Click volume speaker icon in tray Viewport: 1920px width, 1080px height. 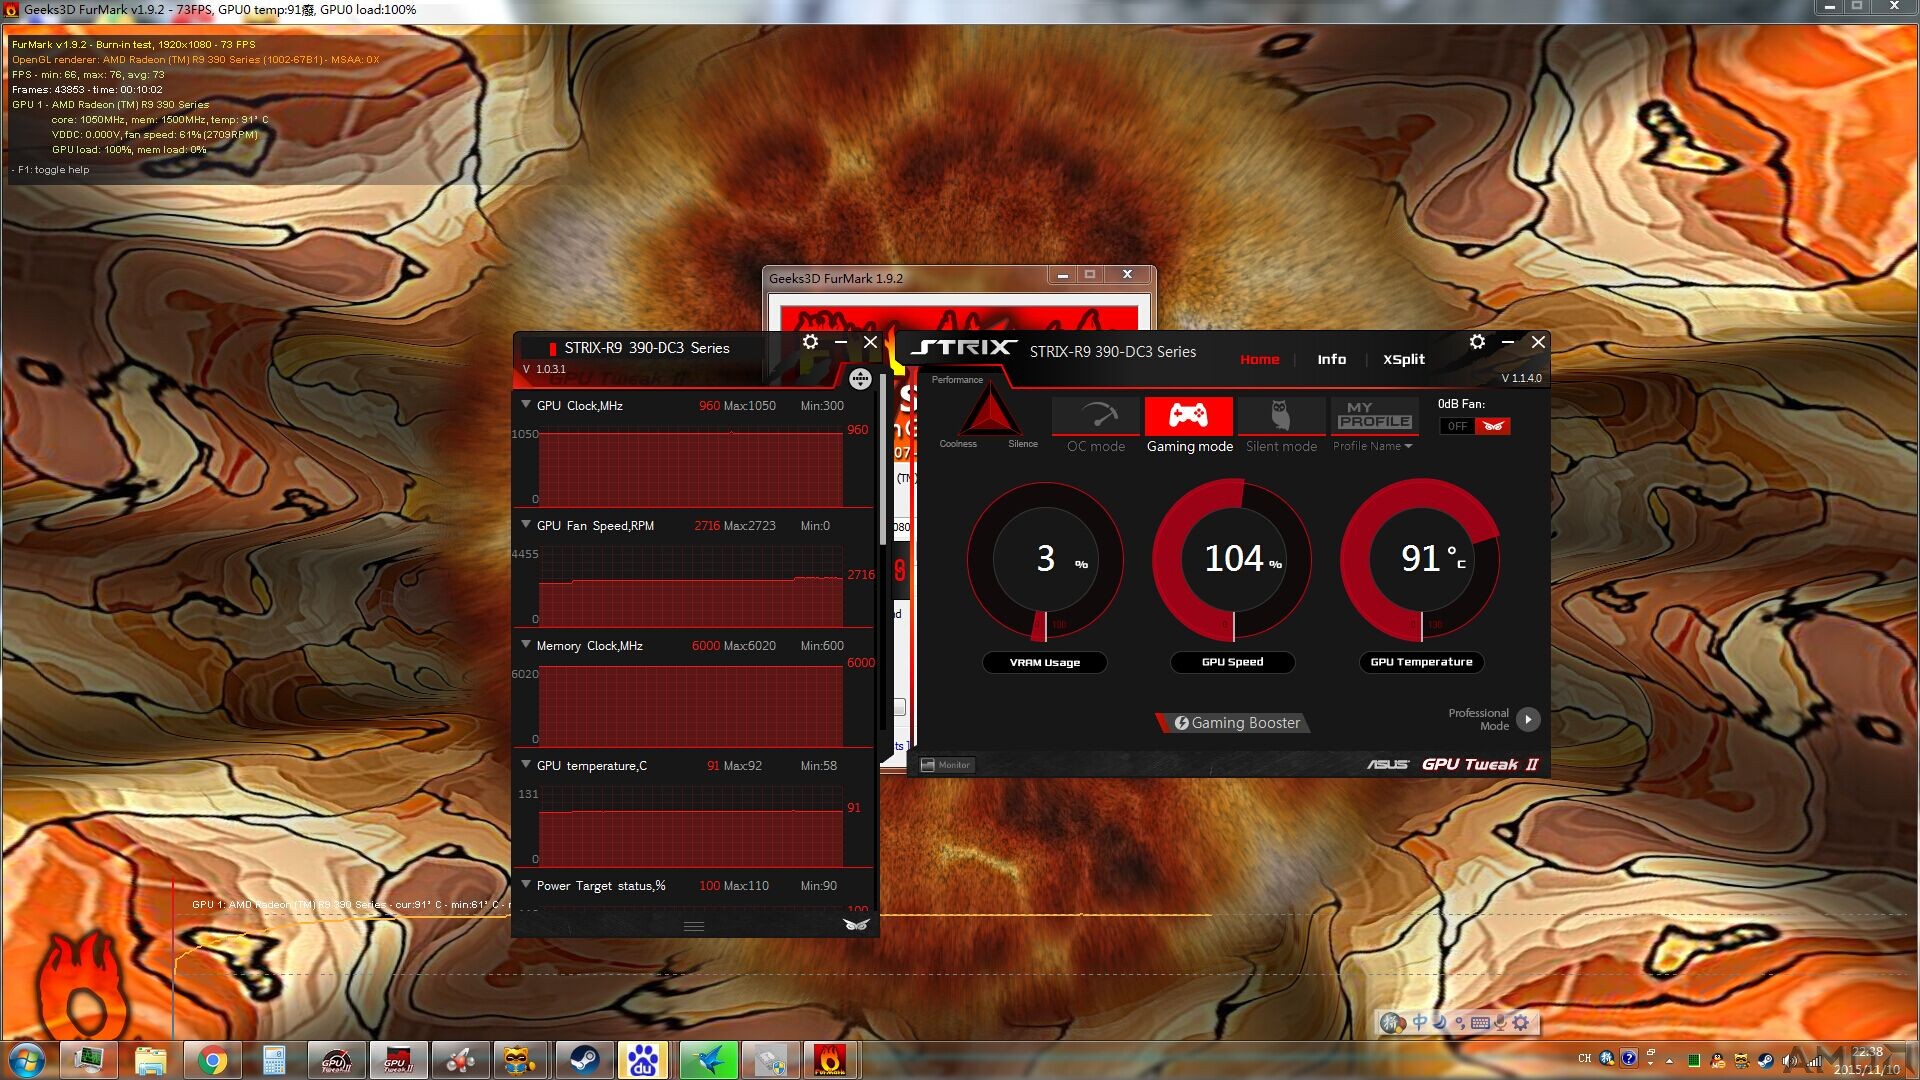pos(1789,1060)
